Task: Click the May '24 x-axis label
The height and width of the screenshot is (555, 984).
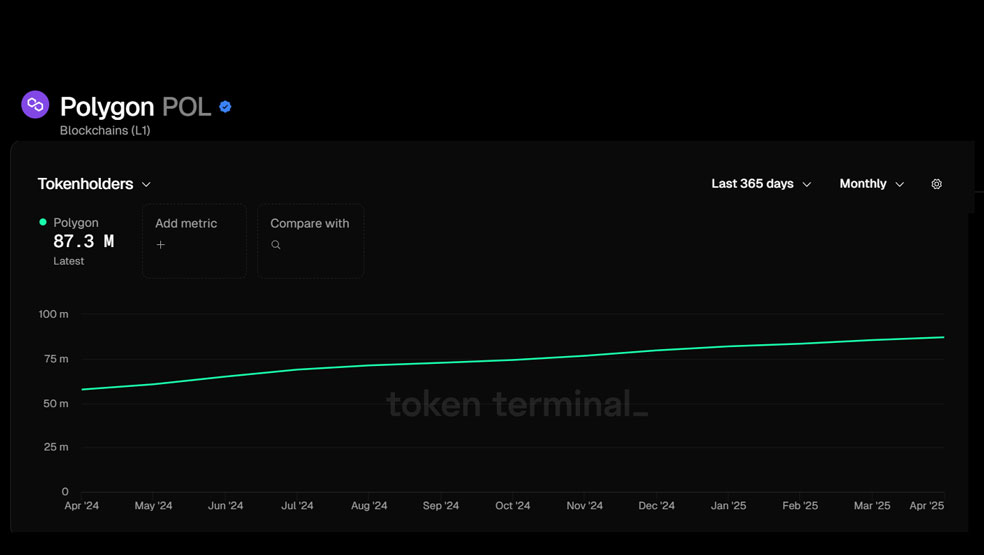Action: [153, 505]
